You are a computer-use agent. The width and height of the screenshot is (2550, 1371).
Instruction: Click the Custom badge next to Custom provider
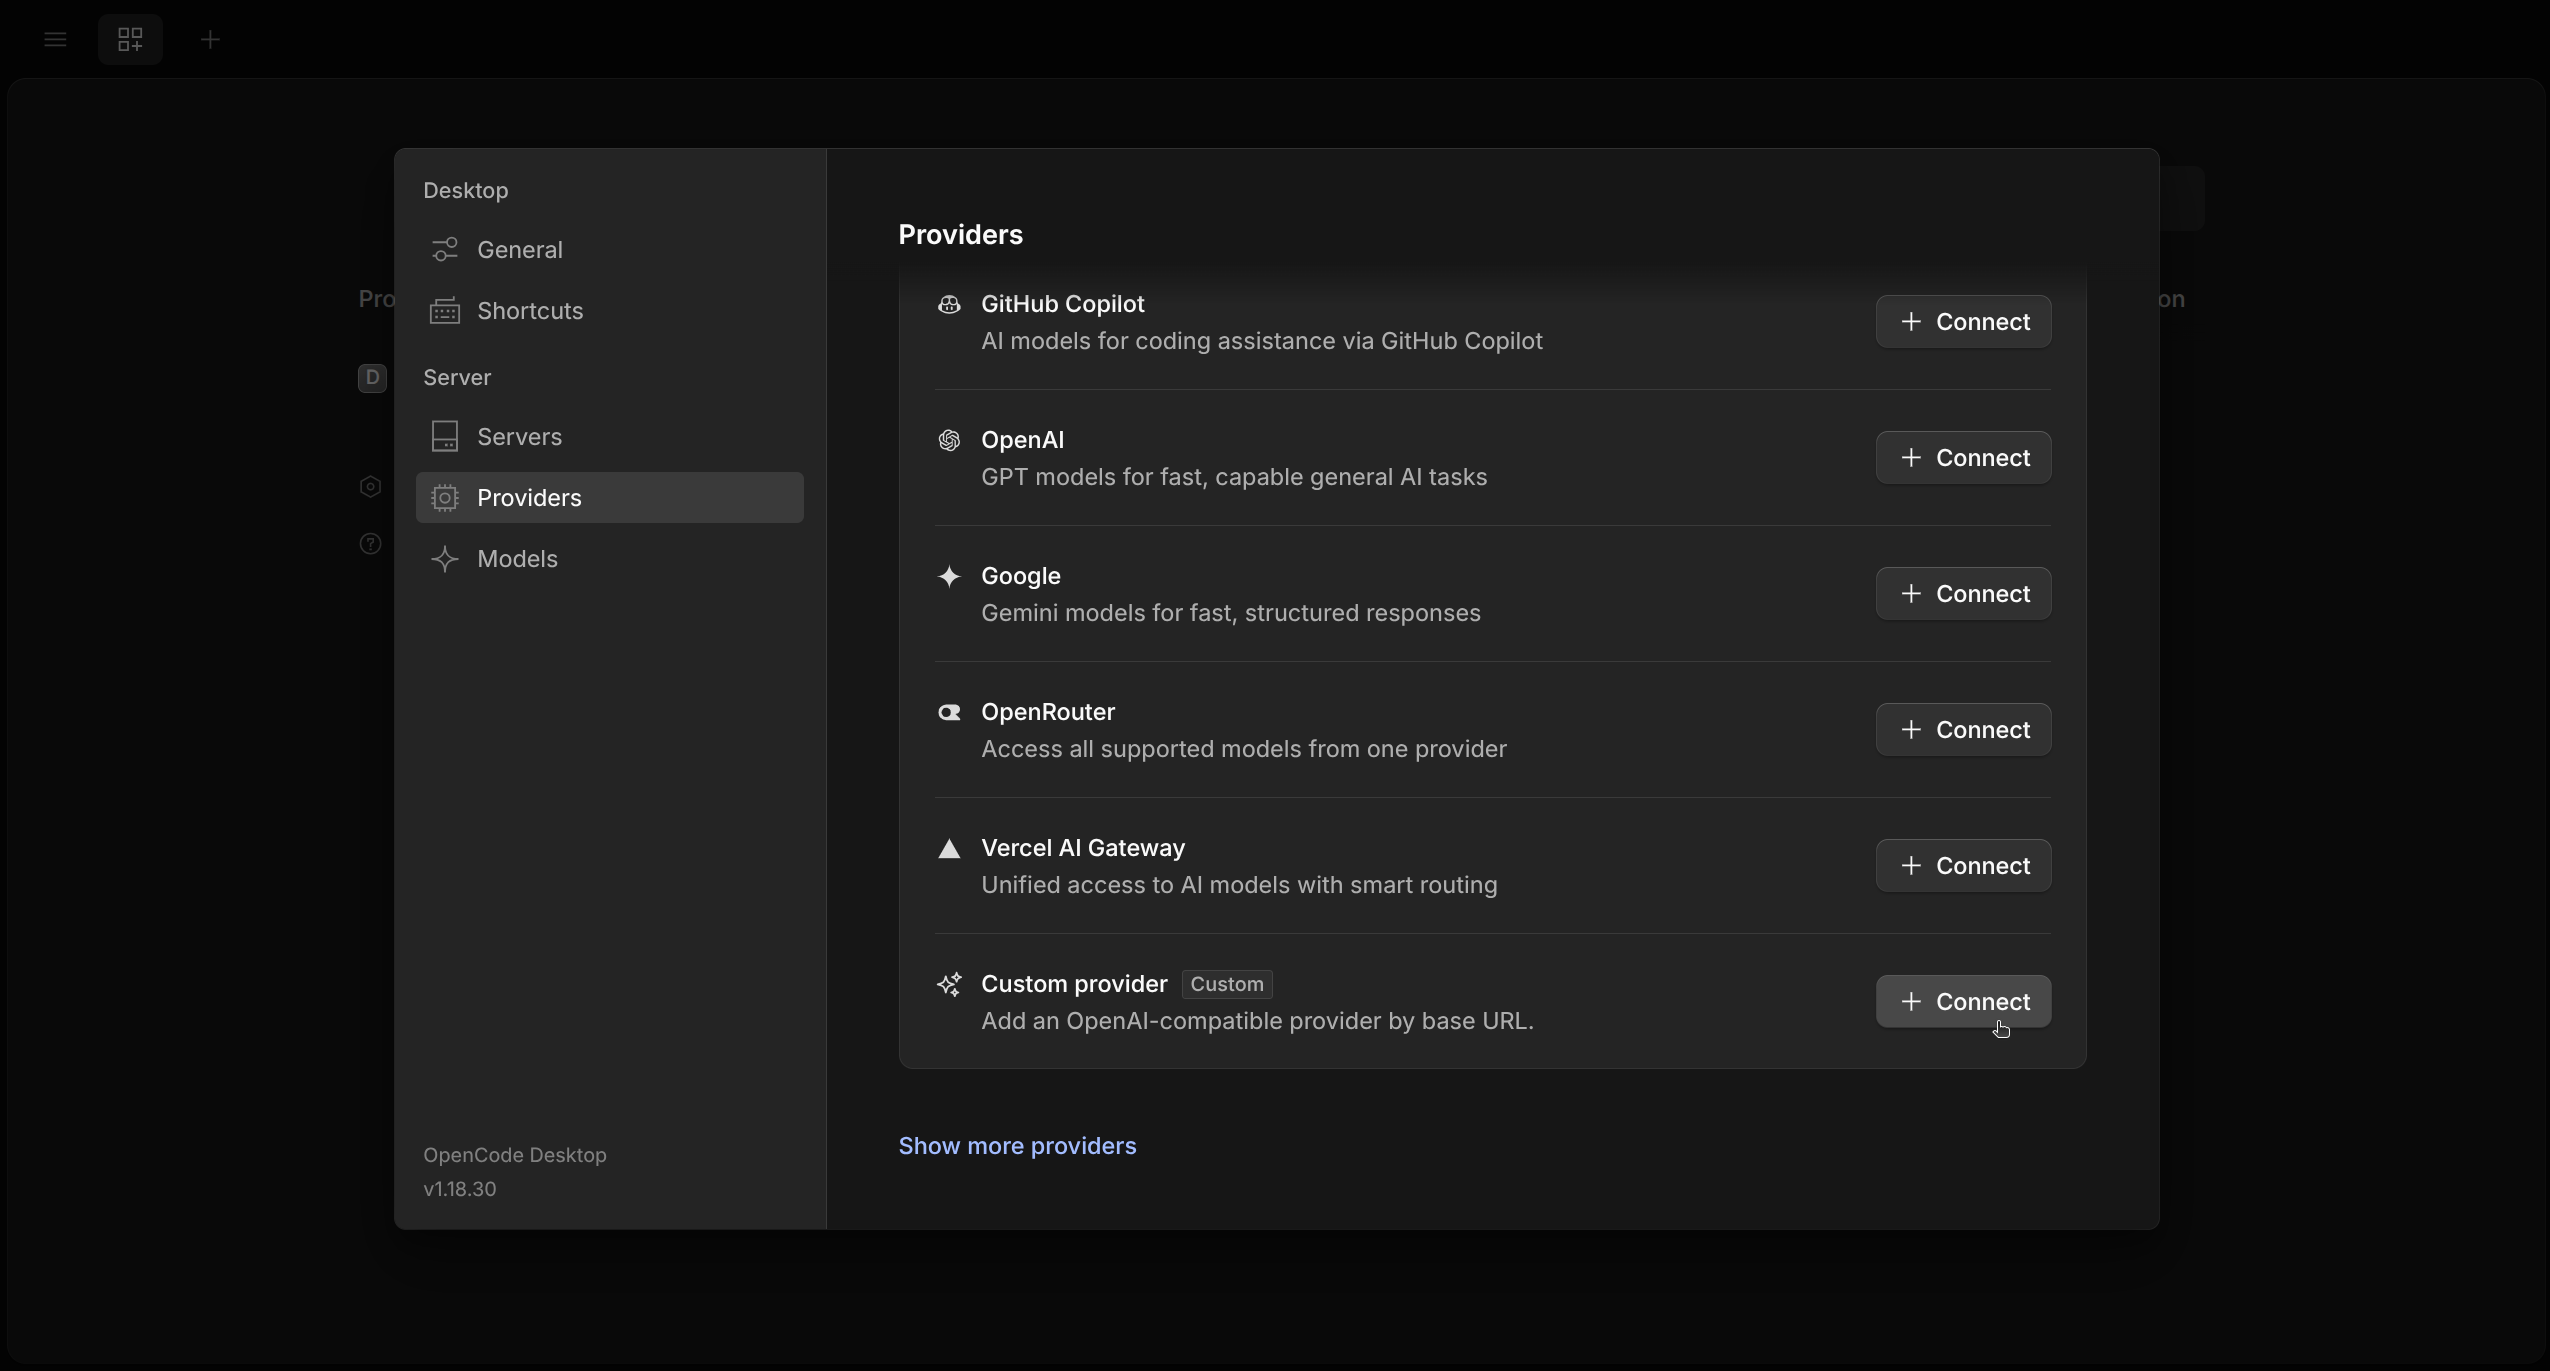(1227, 984)
